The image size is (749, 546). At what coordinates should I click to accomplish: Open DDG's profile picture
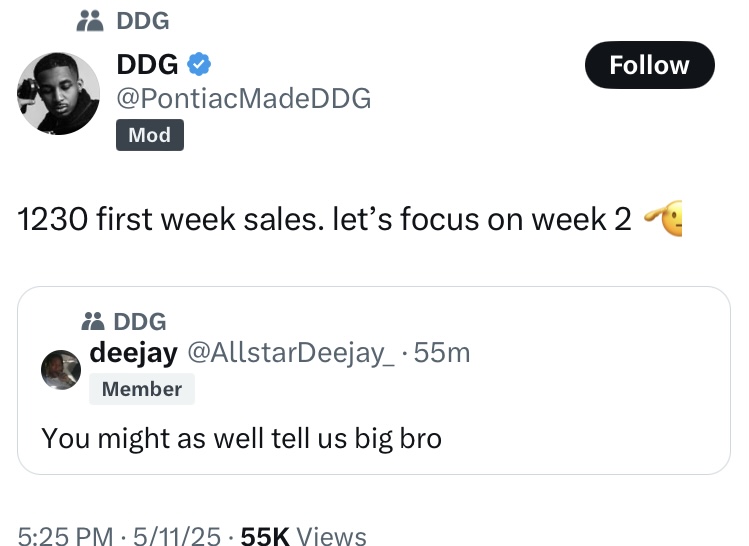[58, 94]
